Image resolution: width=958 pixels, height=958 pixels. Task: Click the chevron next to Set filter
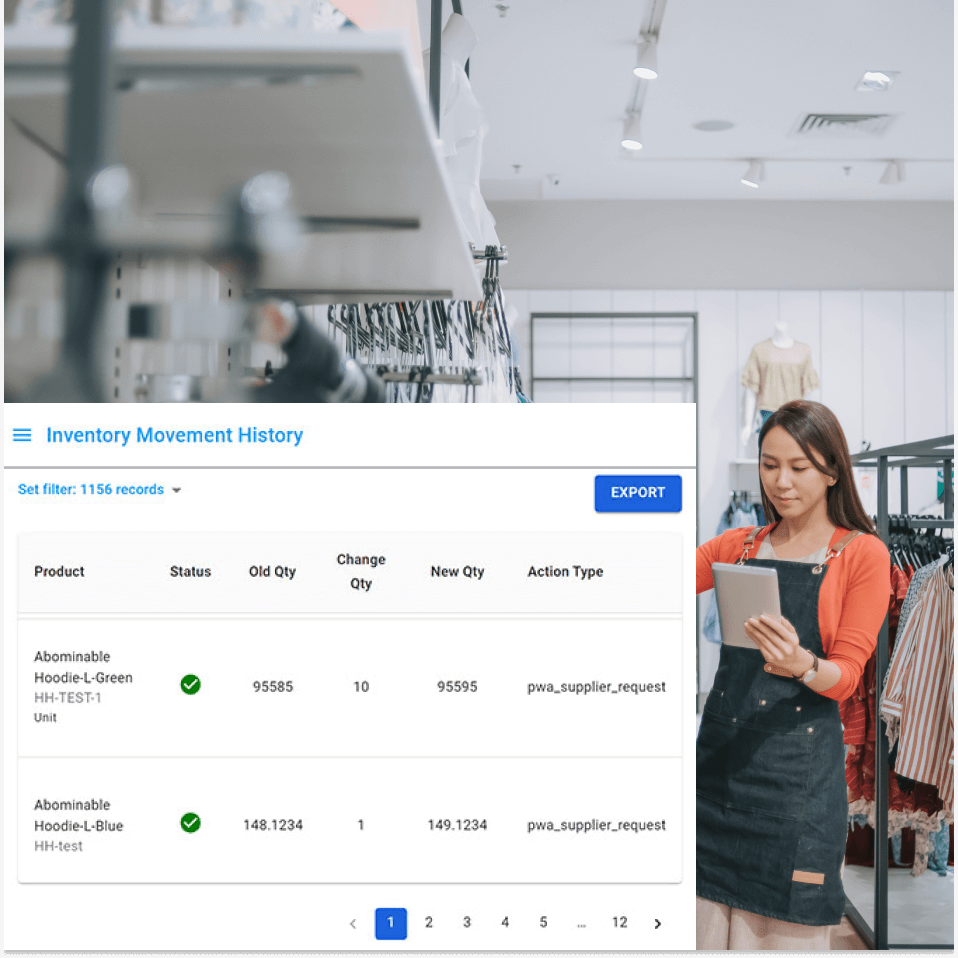pyautogui.click(x=177, y=490)
